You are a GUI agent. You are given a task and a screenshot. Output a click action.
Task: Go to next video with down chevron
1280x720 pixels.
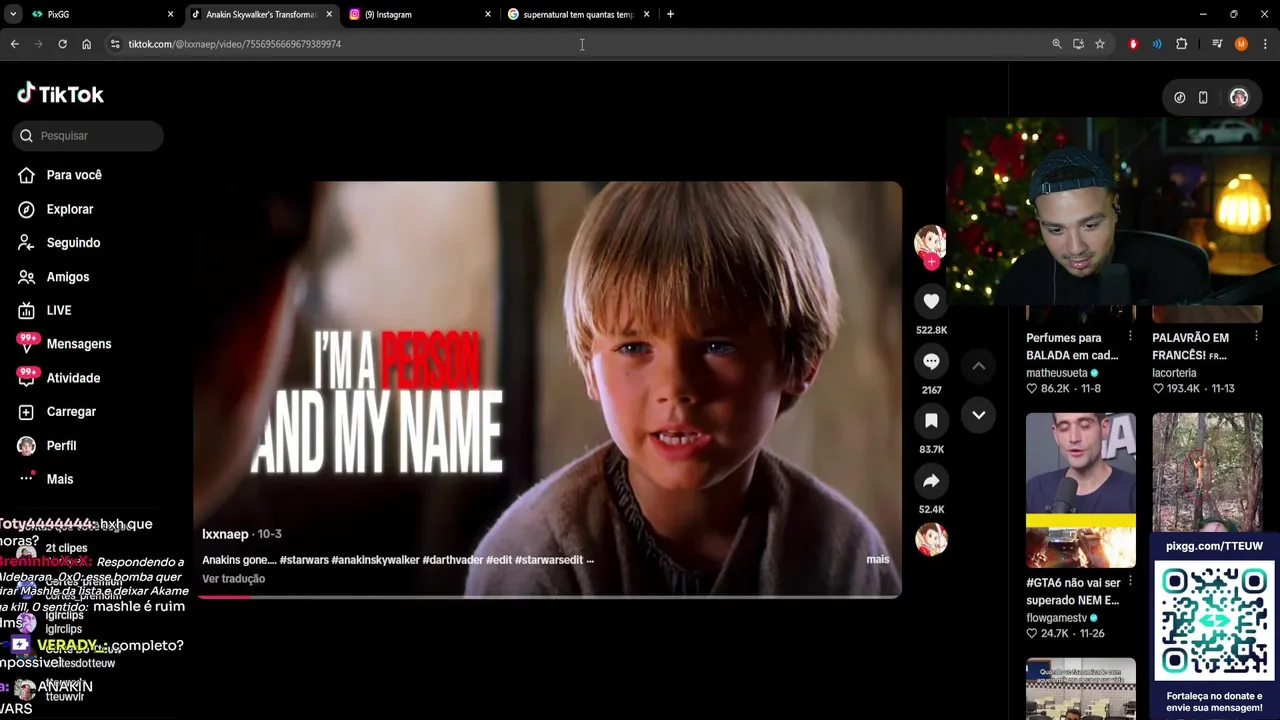pyautogui.click(x=979, y=414)
